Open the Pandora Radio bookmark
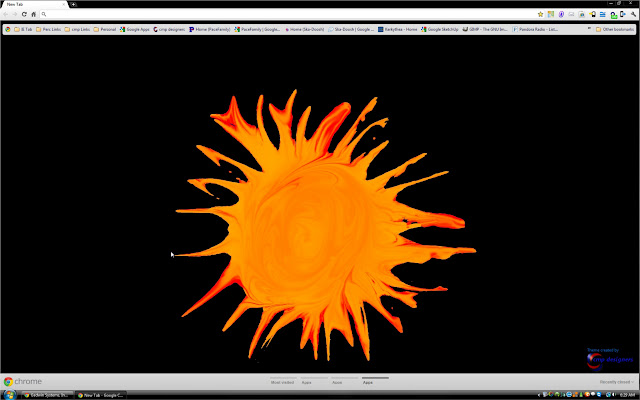The width and height of the screenshot is (640, 400). click(x=535, y=29)
